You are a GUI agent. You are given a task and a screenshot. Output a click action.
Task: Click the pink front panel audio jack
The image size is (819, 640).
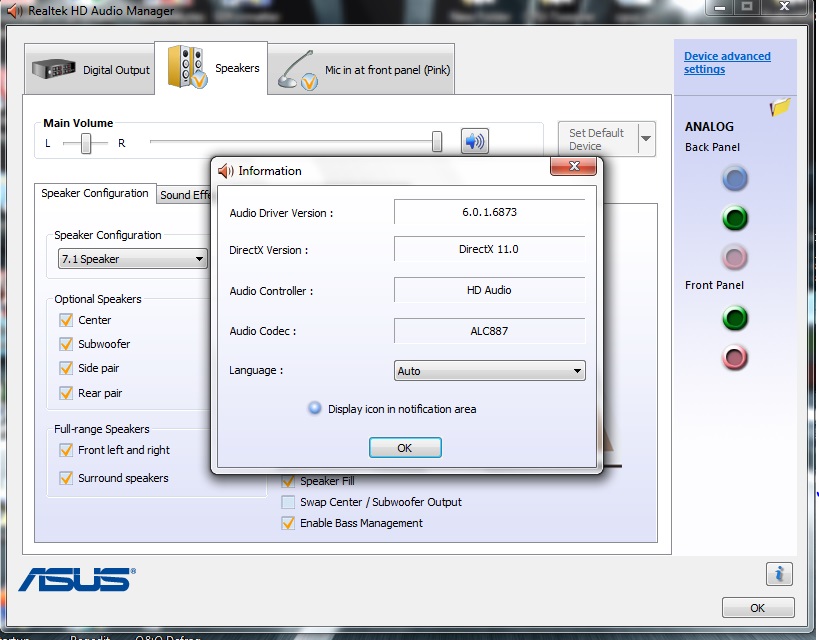point(735,357)
